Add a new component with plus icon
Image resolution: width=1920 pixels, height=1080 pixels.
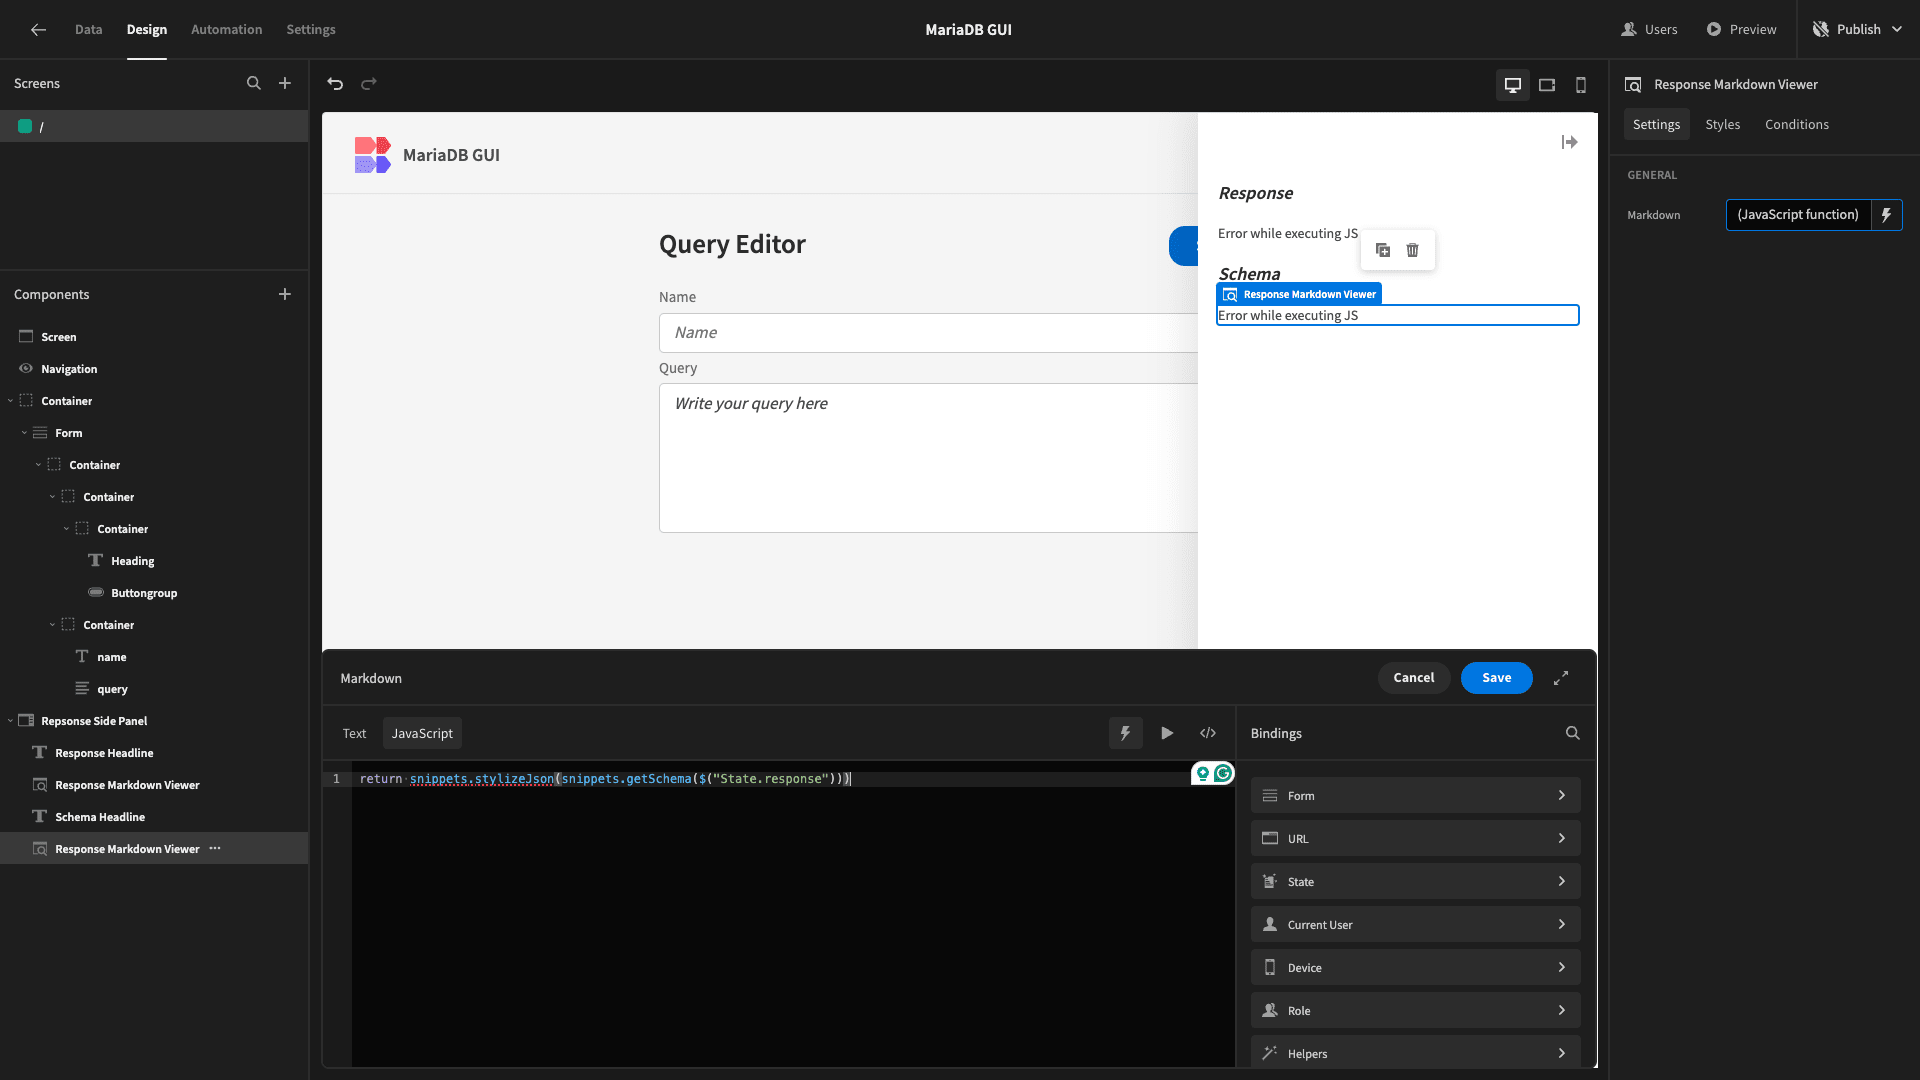pos(285,294)
